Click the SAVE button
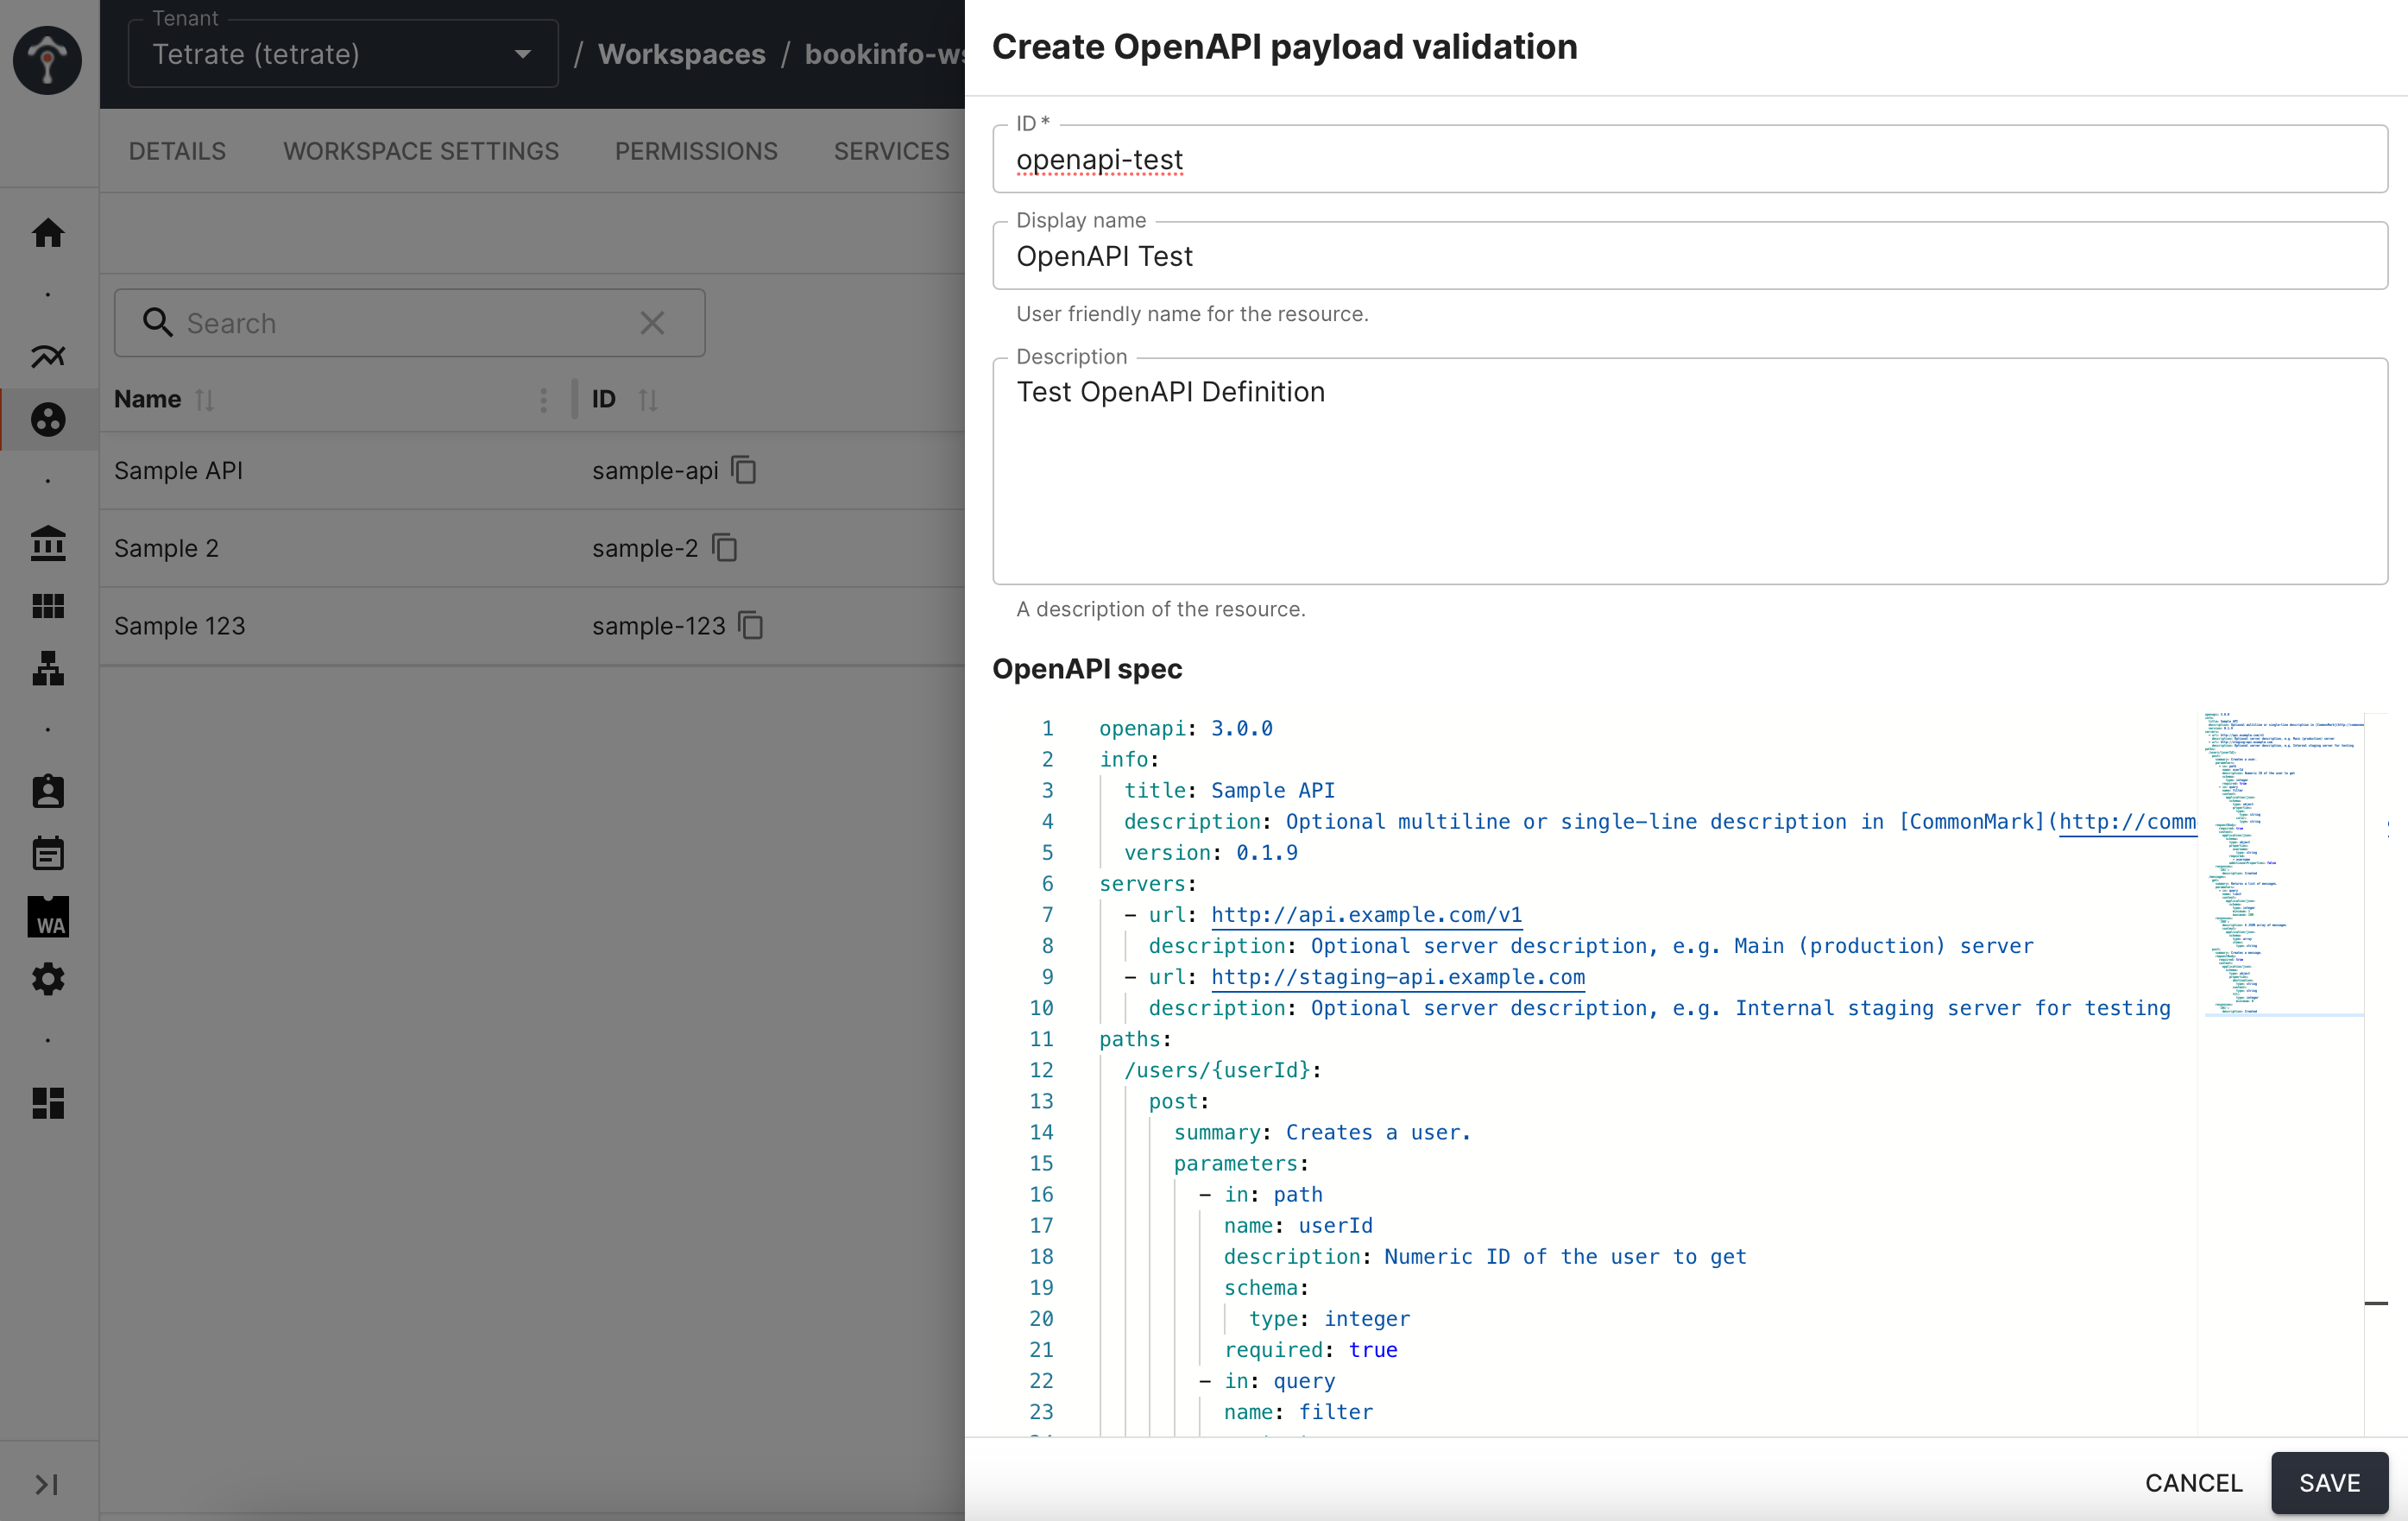Image resolution: width=2408 pixels, height=1521 pixels. [2329, 1483]
